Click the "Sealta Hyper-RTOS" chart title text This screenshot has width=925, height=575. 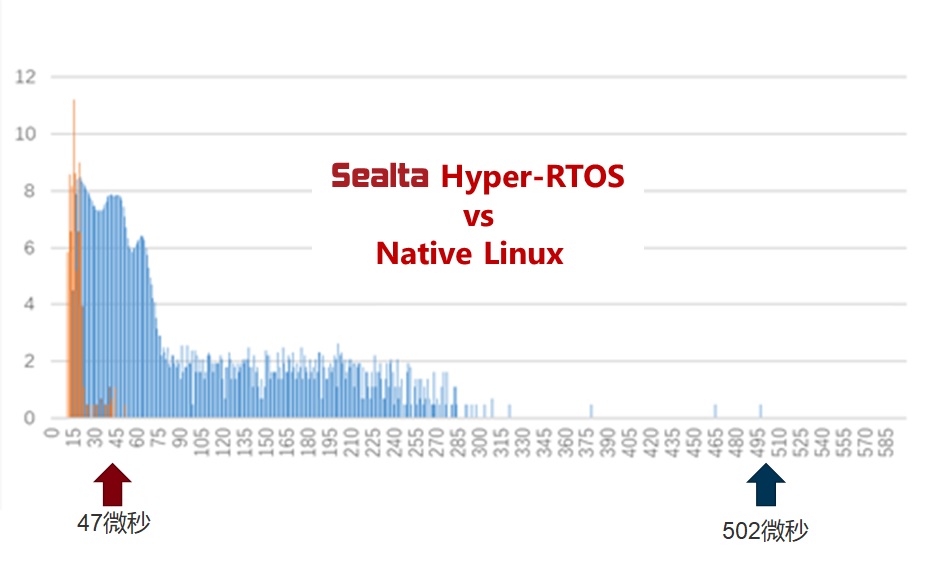coord(478,176)
